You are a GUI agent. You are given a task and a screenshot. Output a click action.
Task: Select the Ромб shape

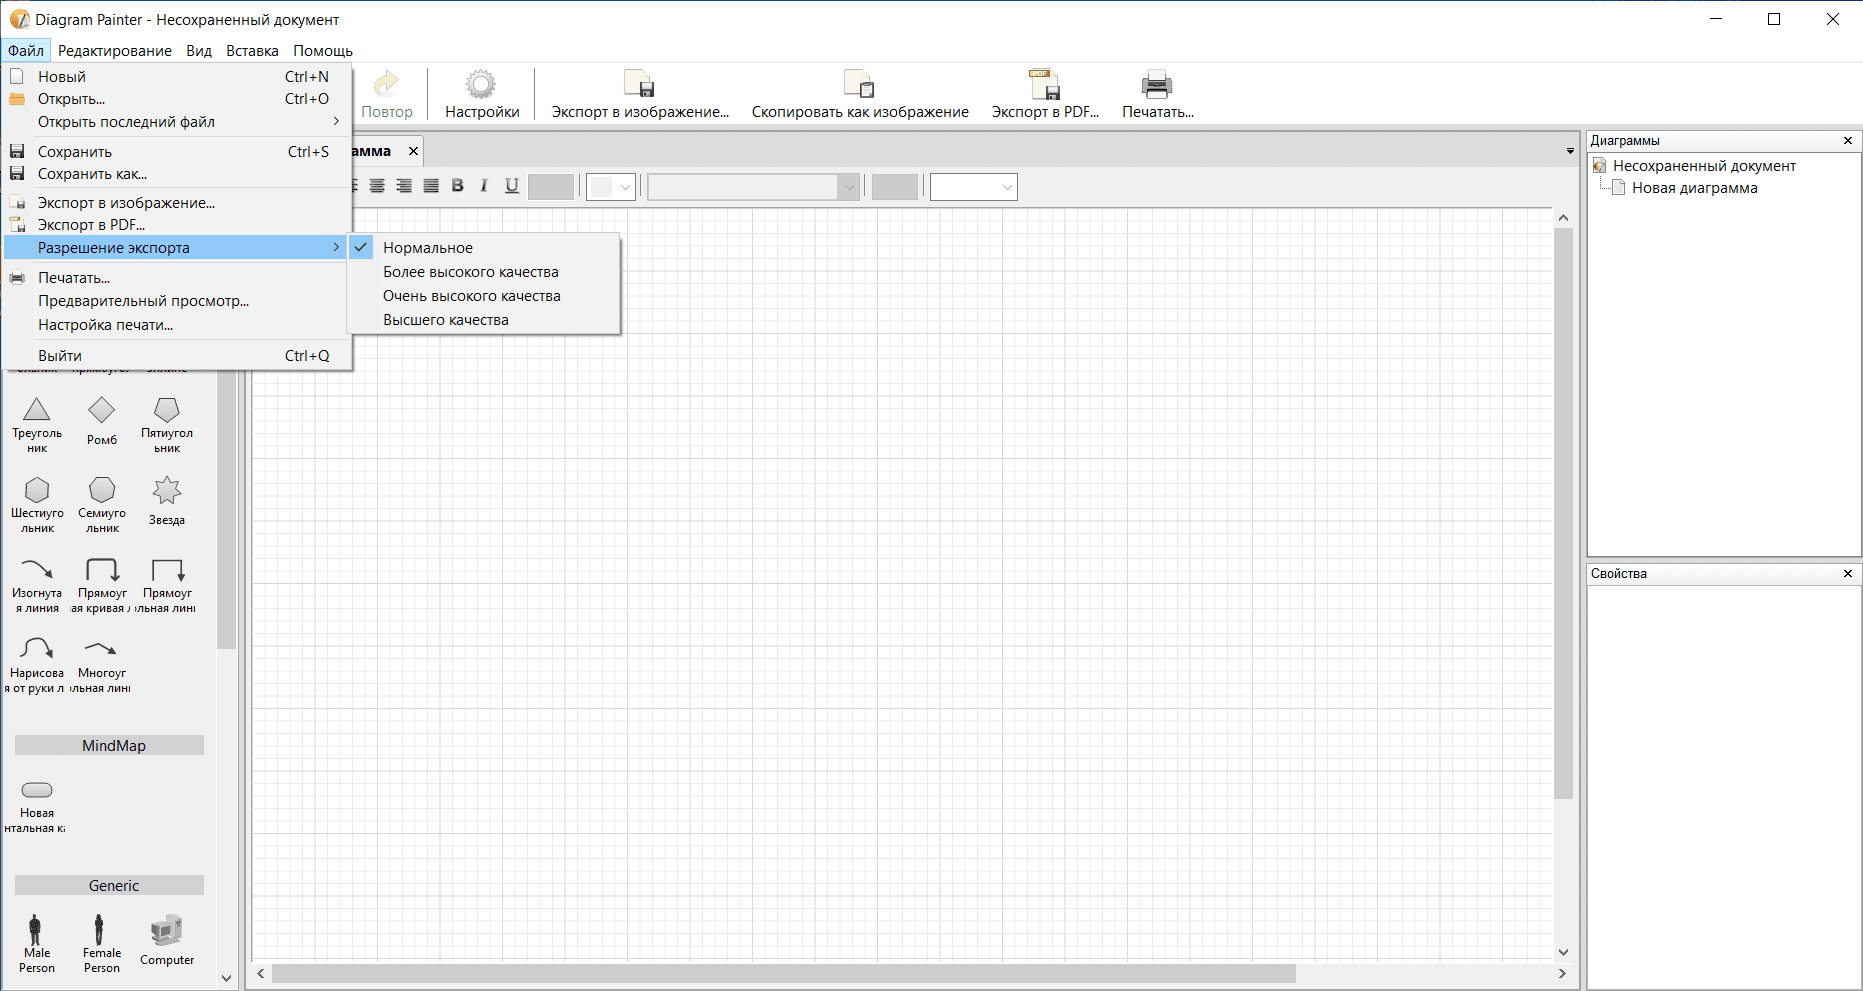click(x=102, y=420)
